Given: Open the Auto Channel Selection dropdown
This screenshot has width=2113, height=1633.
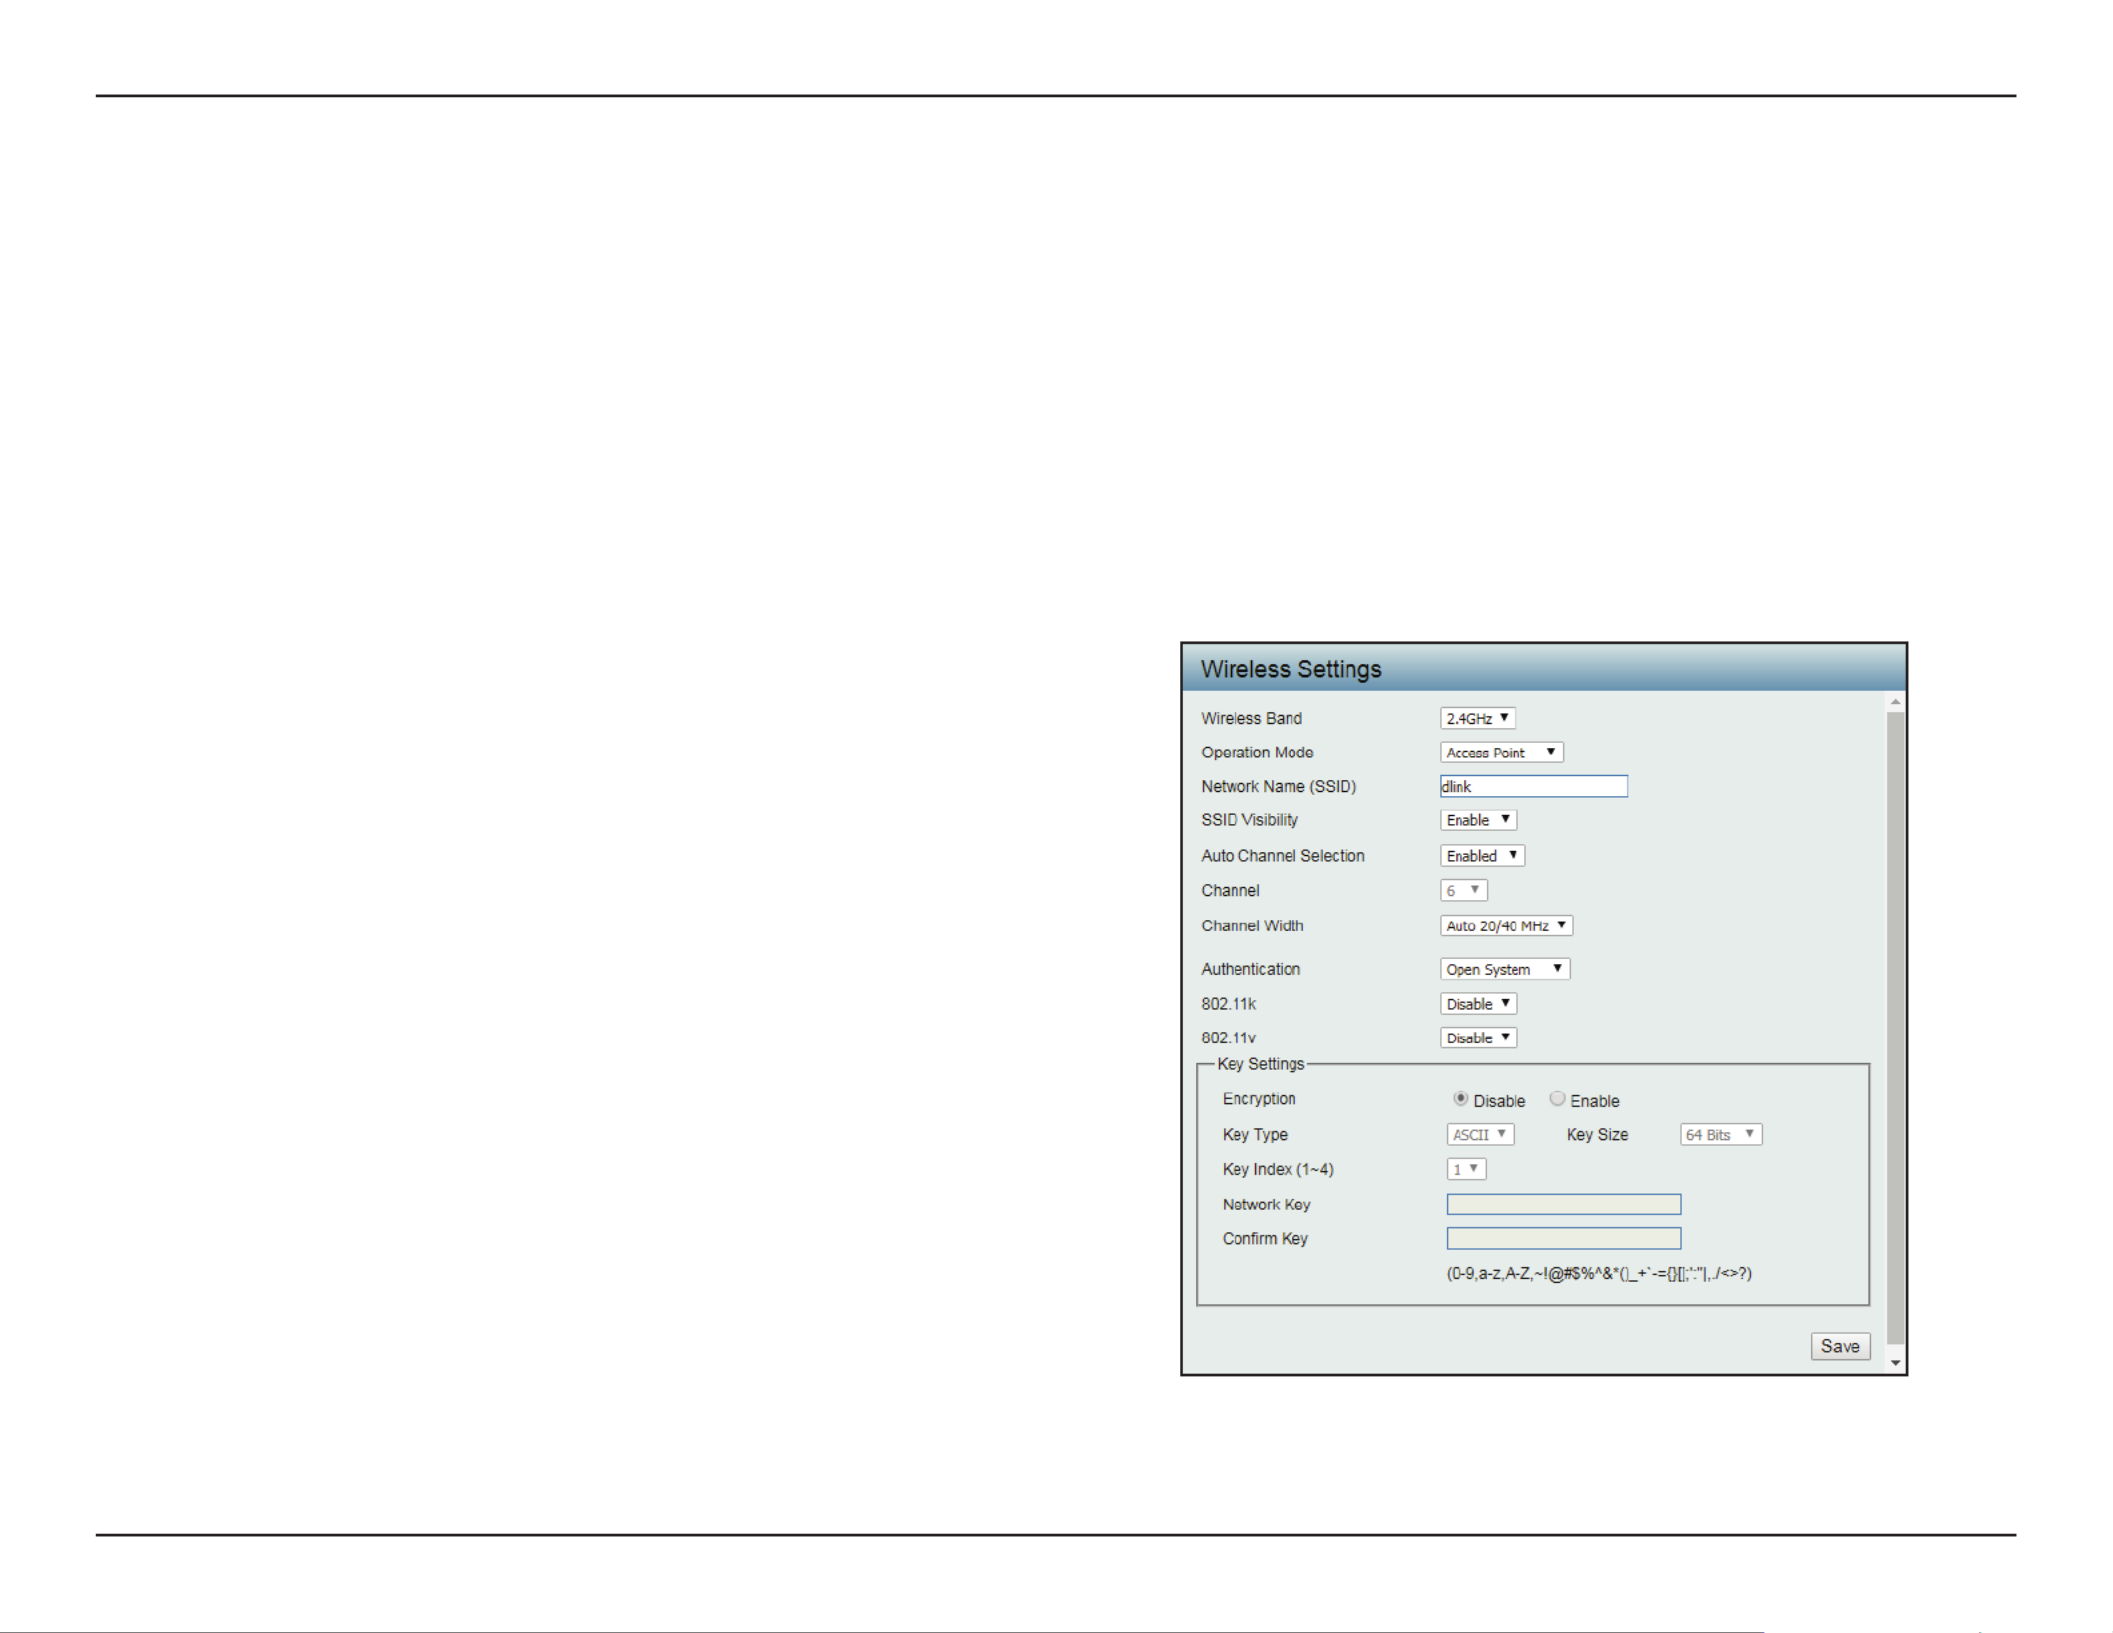Looking at the screenshot, I should [1482, 855].
